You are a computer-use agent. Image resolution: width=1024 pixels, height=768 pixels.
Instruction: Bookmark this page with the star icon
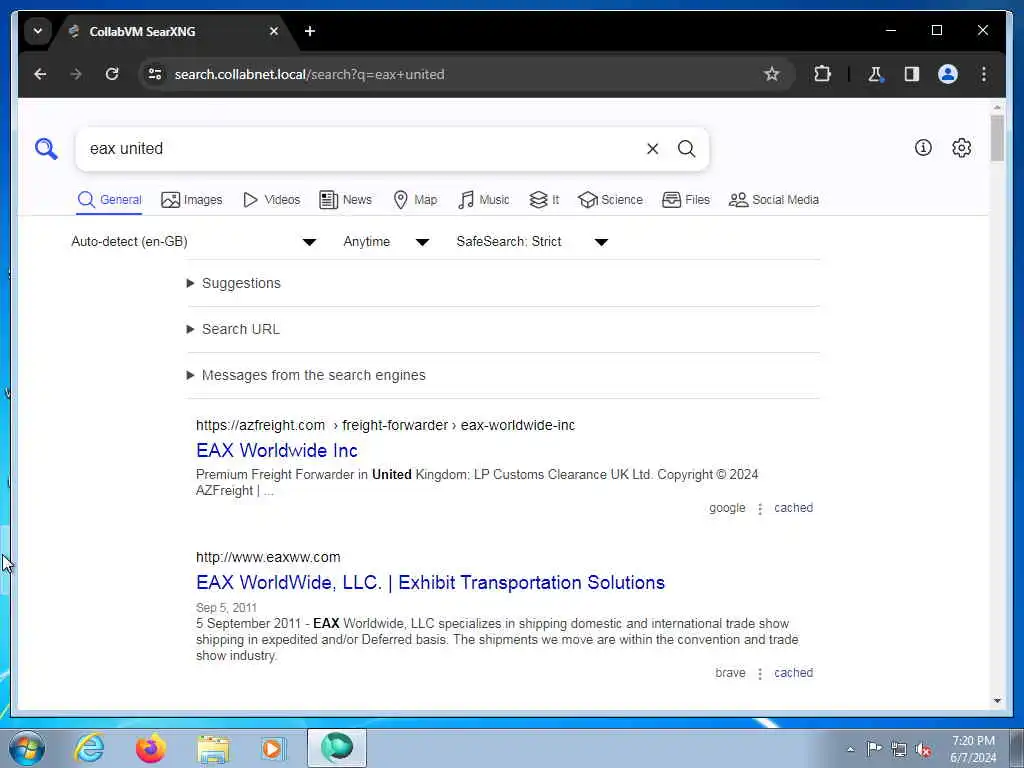[x=772, y=74]
